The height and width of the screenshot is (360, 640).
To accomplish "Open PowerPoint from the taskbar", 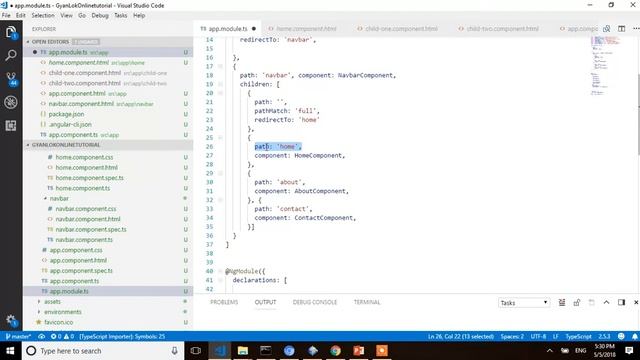I will pos(359,351).
